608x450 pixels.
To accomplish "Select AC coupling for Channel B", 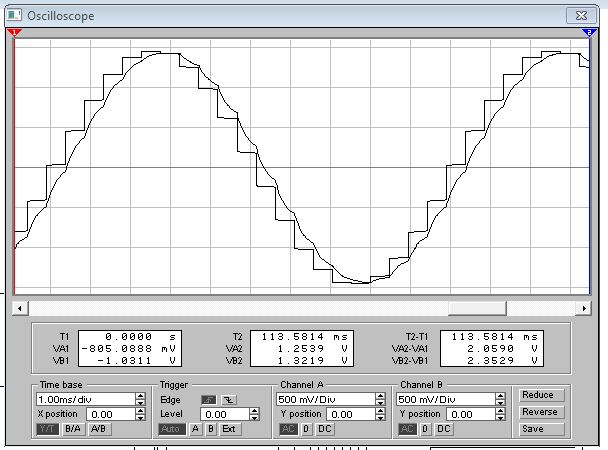I will 408,429.
